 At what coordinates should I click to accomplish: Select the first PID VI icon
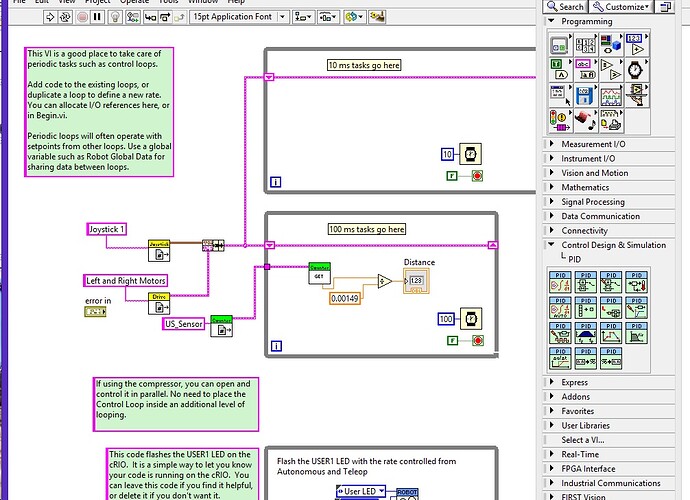(560, 282)
